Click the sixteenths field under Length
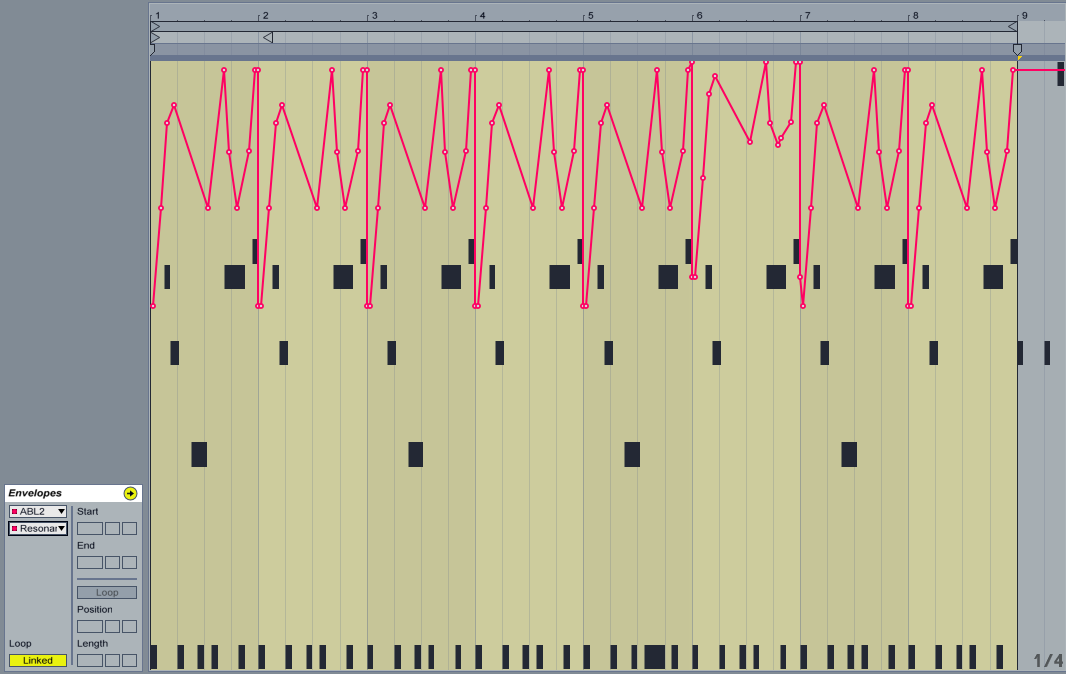Screen dimensions: 1066x674 click(x=129, y=660)
